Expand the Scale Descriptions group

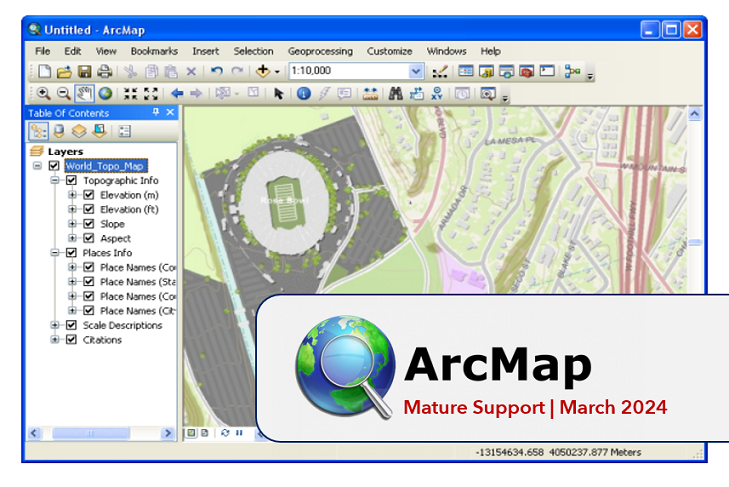point(55,325)
